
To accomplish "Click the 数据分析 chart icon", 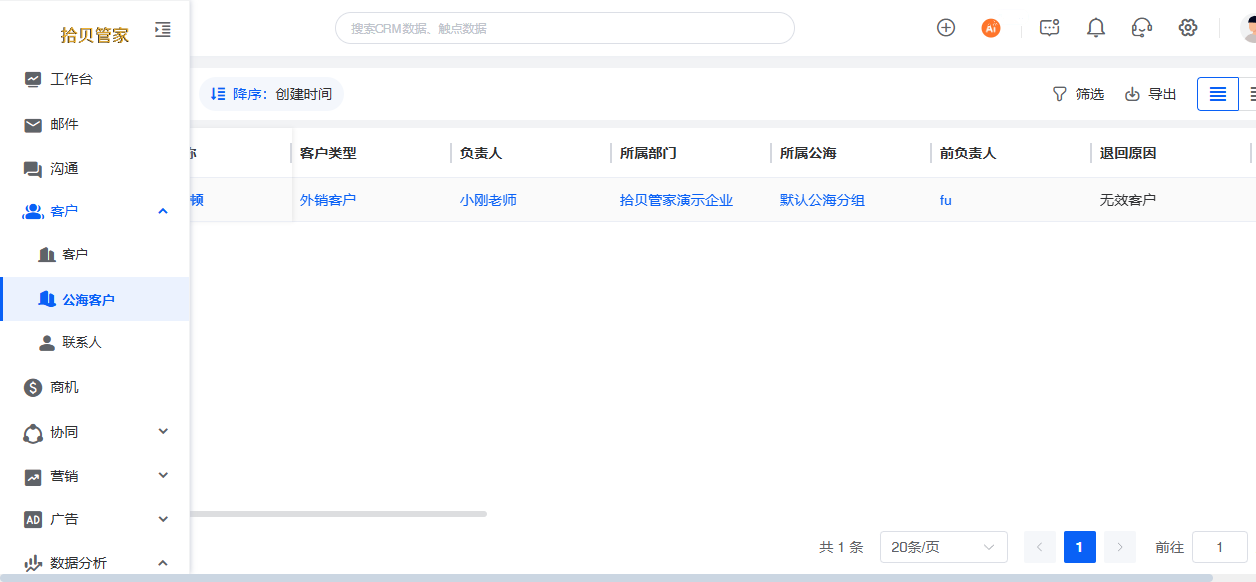I will pyautogui.click(x=33, y=563).
